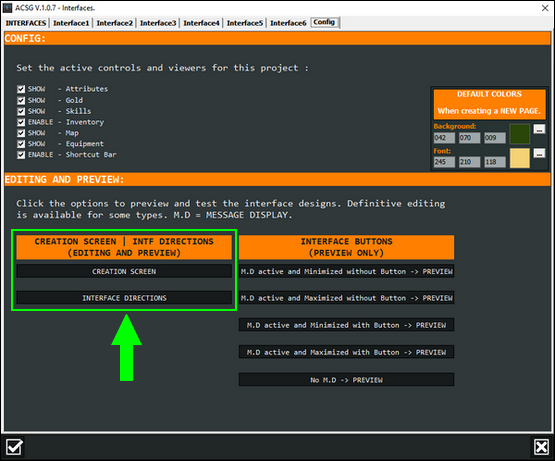555x461 pixels.
Task: Click the dark green Background color swatch
Action: tap(519, 134)
